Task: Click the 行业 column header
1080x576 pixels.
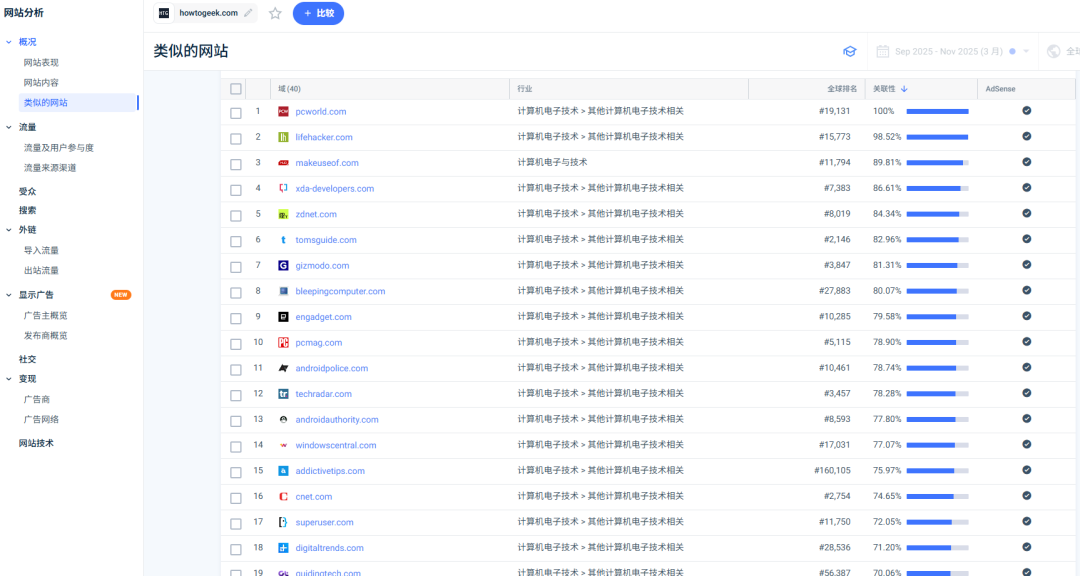Action: click(x=525, y=89)
